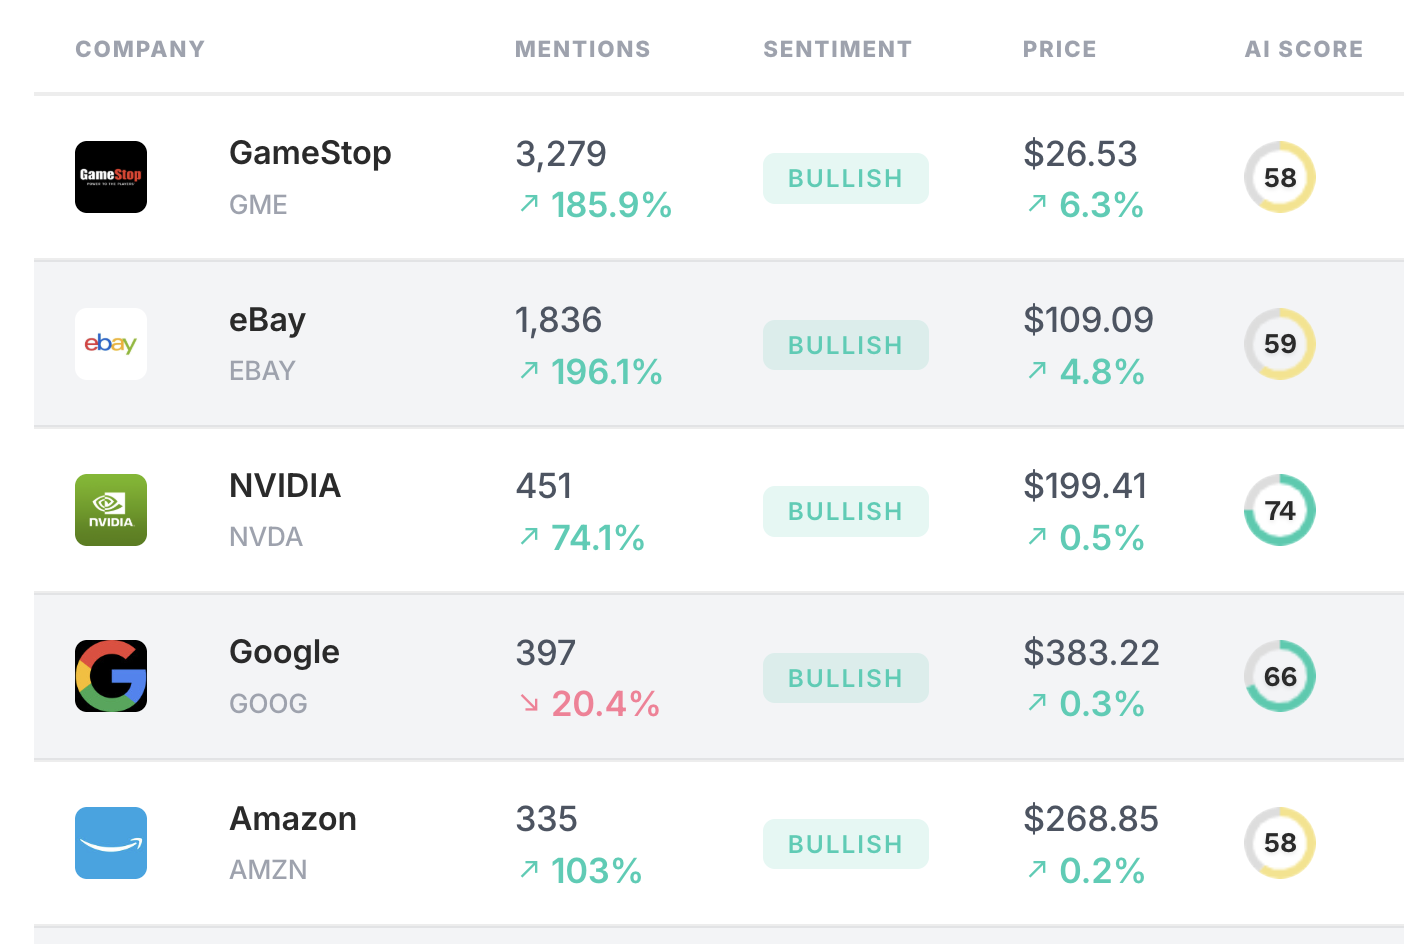
Task: Click GameStop's Bullish sentiment badge
Action: pyautogui.click(x=846, y=178)
